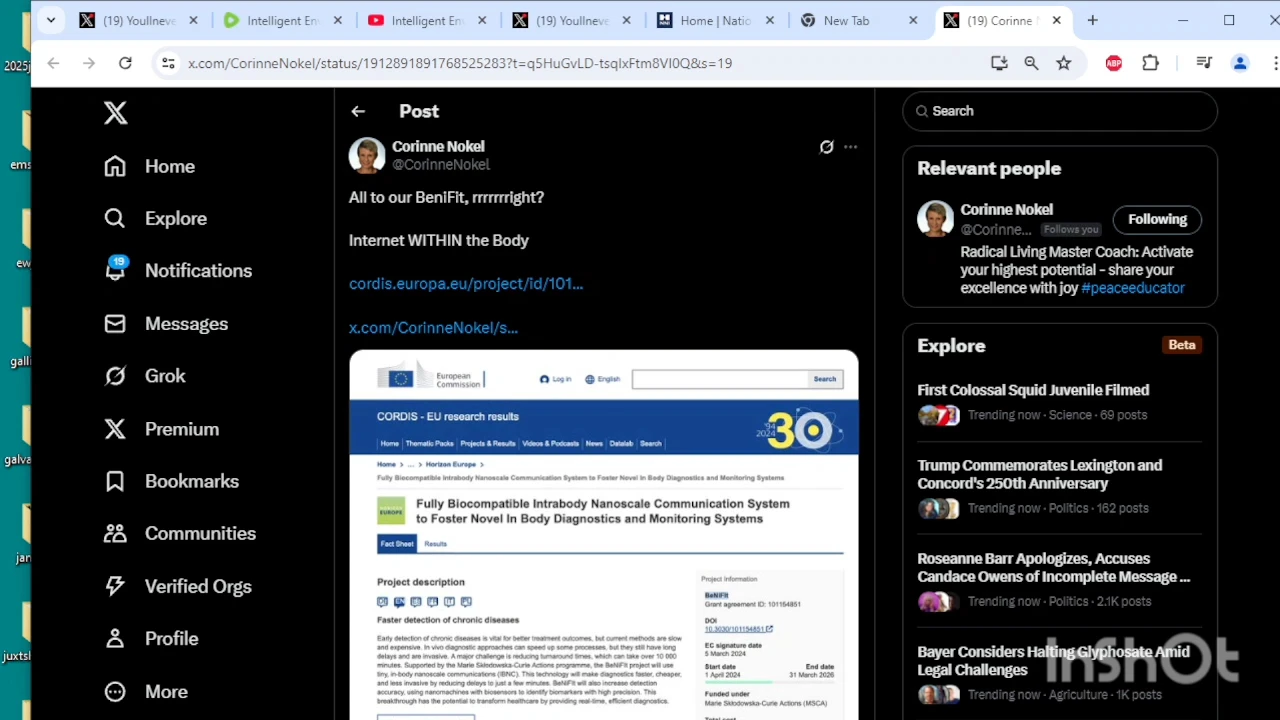1280x720 pixels.
Task: Click the browser Forward button
Action: (x=89, y=63)
